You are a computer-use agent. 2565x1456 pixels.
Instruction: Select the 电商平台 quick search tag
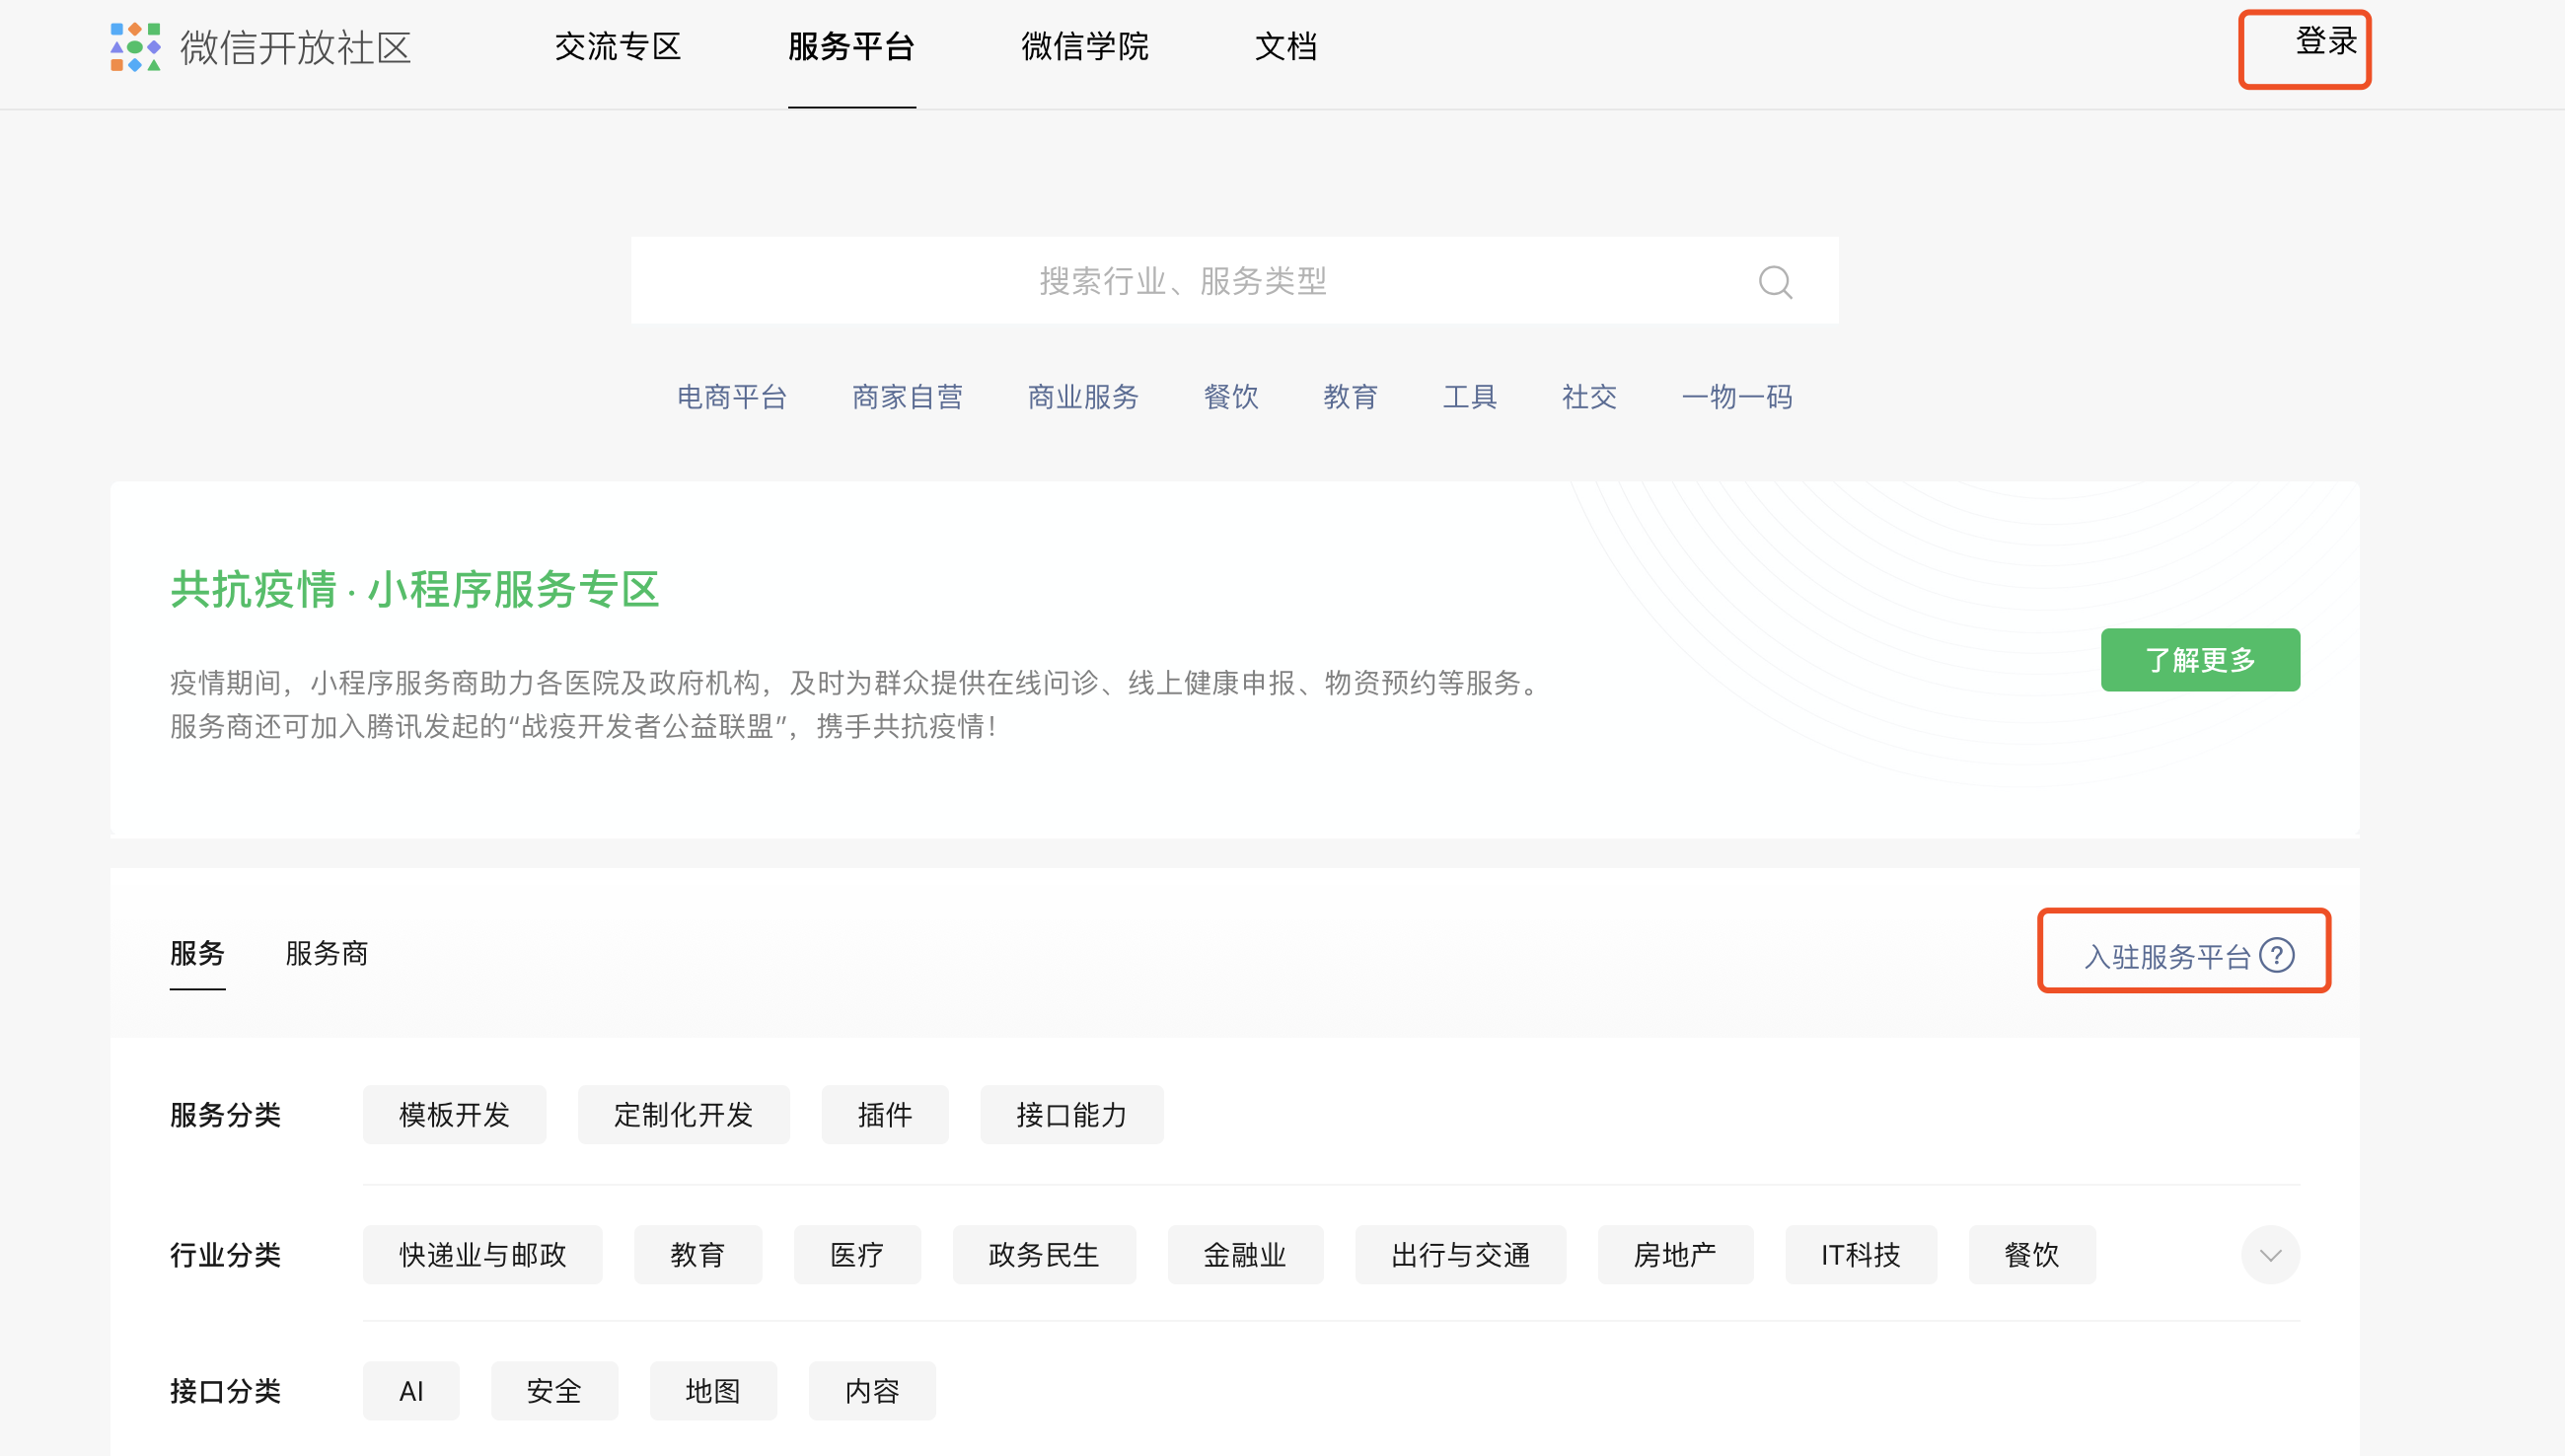(x=731, y=397)
